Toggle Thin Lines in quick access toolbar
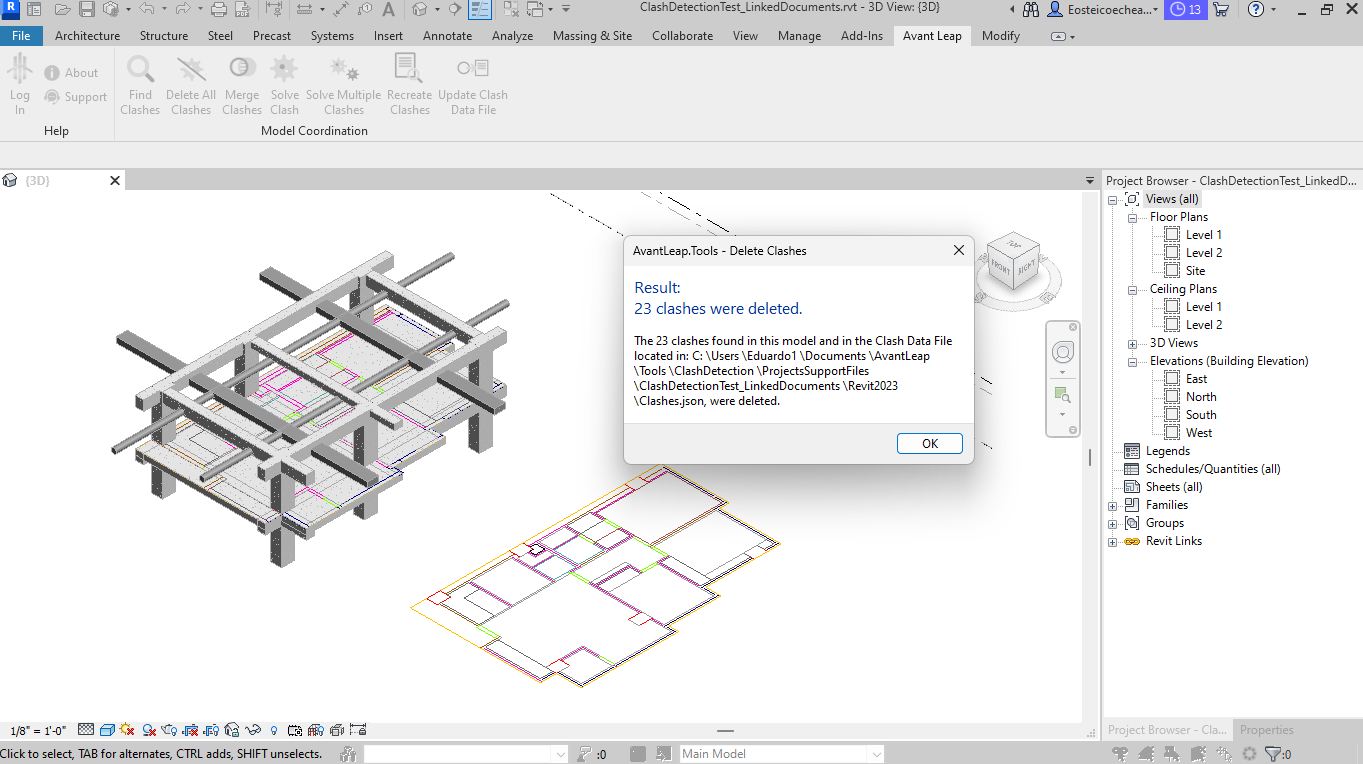The height and width of the screenshot is (764, 1363). 480,10
